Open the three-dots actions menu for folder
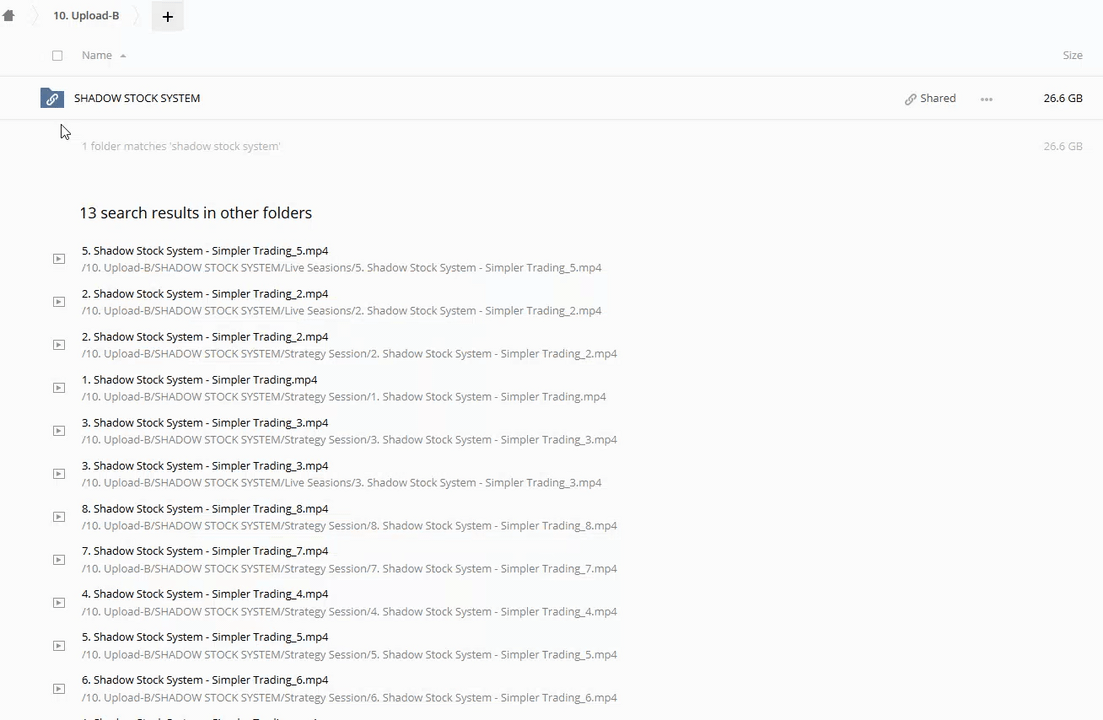Screen dimensions: 1103x720 986,99
